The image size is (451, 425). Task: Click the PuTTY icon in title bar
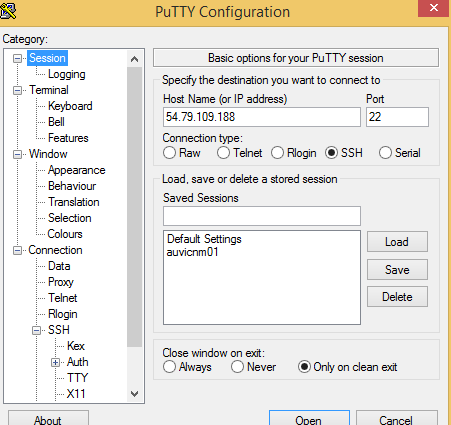click(8, 10)
